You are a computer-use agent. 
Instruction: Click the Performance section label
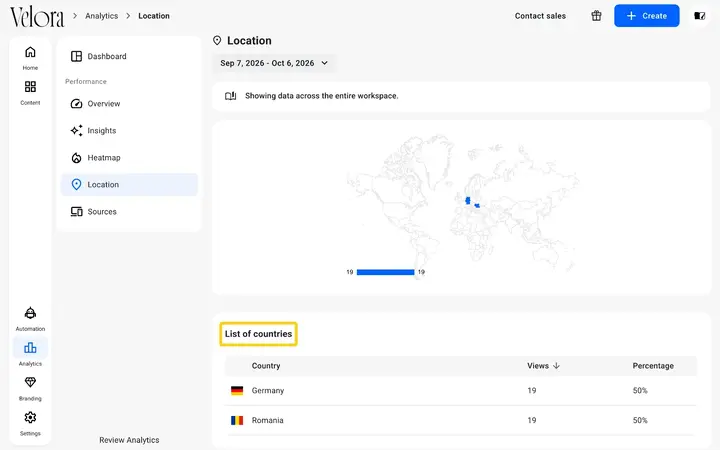coord(86,81)
